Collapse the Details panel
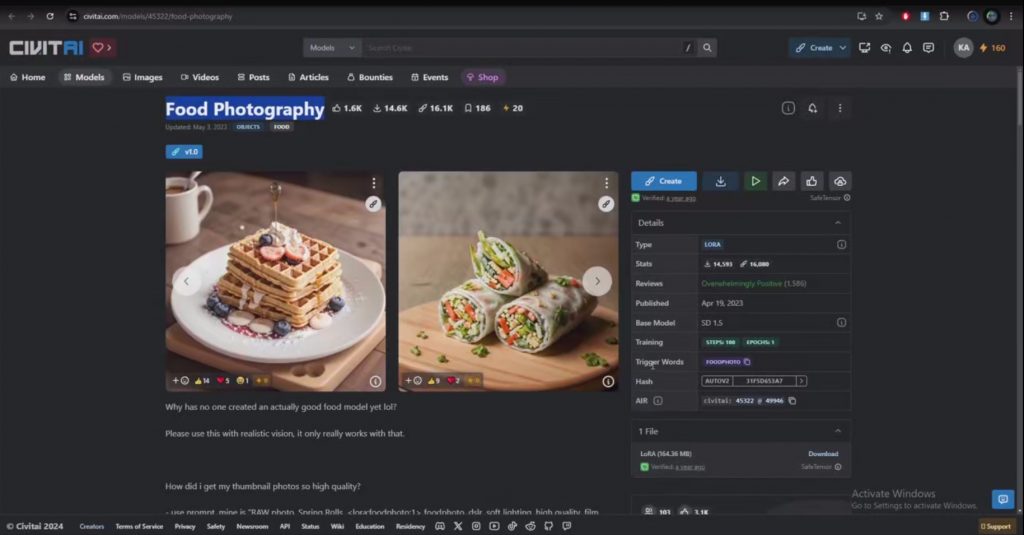Screen dimensions: 1024x535 pyautogui.click(x=838, y=223)
